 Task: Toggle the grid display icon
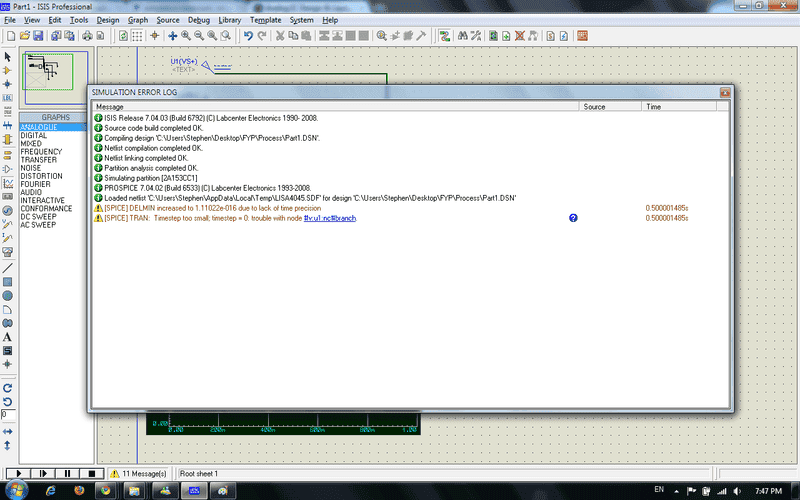click(x=137, y=36)
